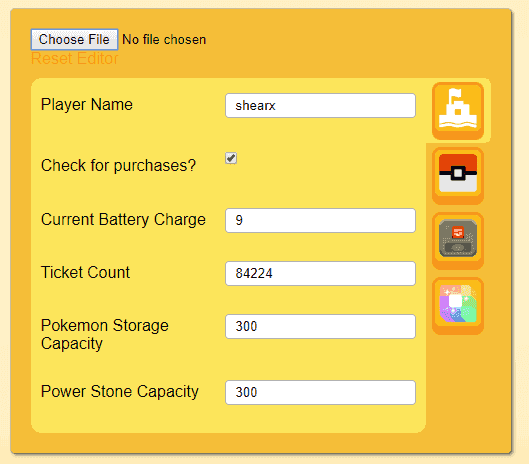
Task: Click the Pokemon Storage Capacity label
Action: tap(105, 334)
